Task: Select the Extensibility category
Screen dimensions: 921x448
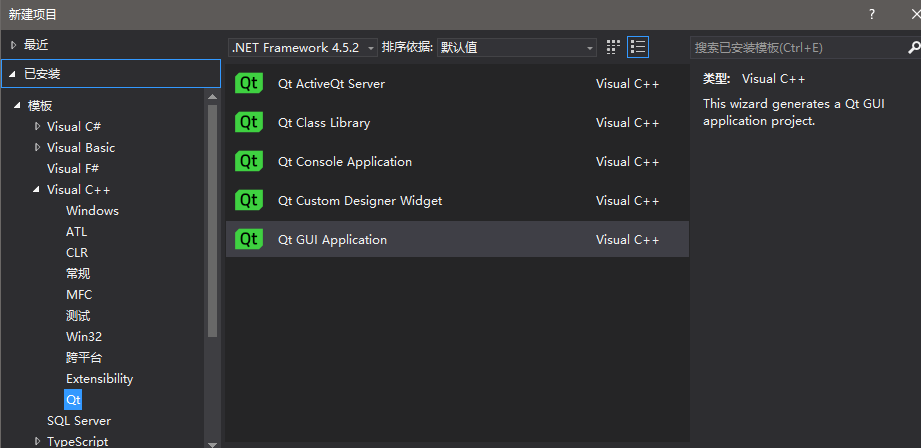Action: point(100,379)
